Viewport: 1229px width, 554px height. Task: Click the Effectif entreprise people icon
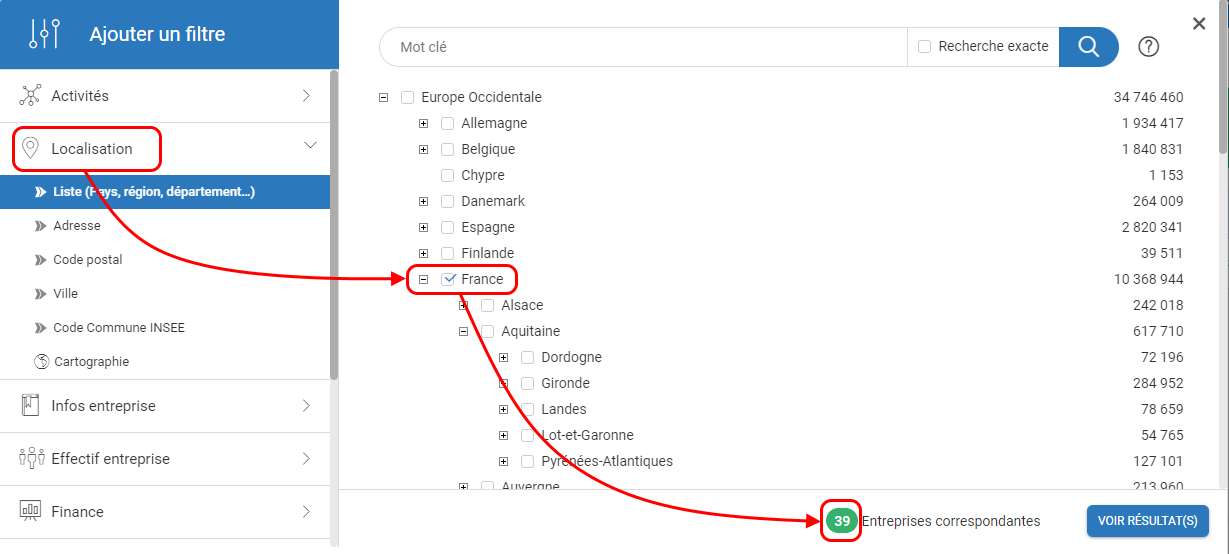coord(31,459)
